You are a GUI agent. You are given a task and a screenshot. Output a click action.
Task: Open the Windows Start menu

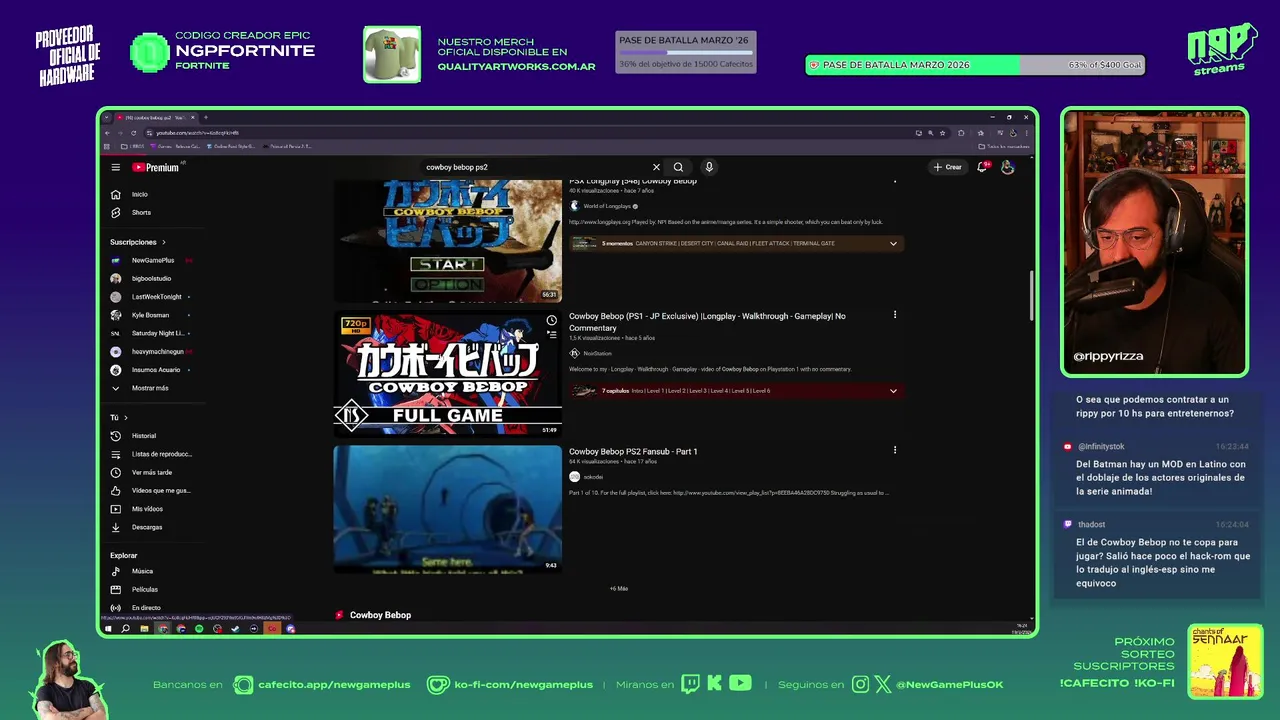(x=108, y=629)
